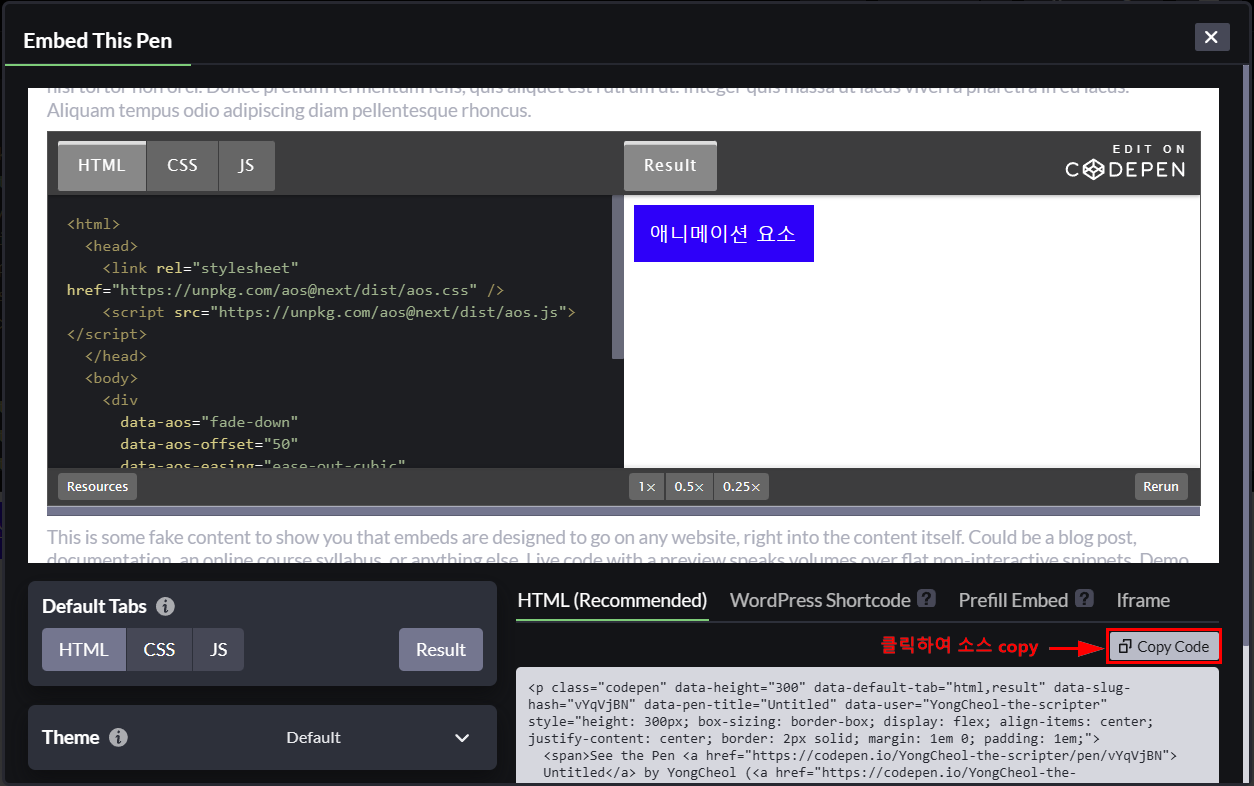Screen dimensions: 1254x786
Task: Toggle Result in Default Tabs
Action: 440,649
